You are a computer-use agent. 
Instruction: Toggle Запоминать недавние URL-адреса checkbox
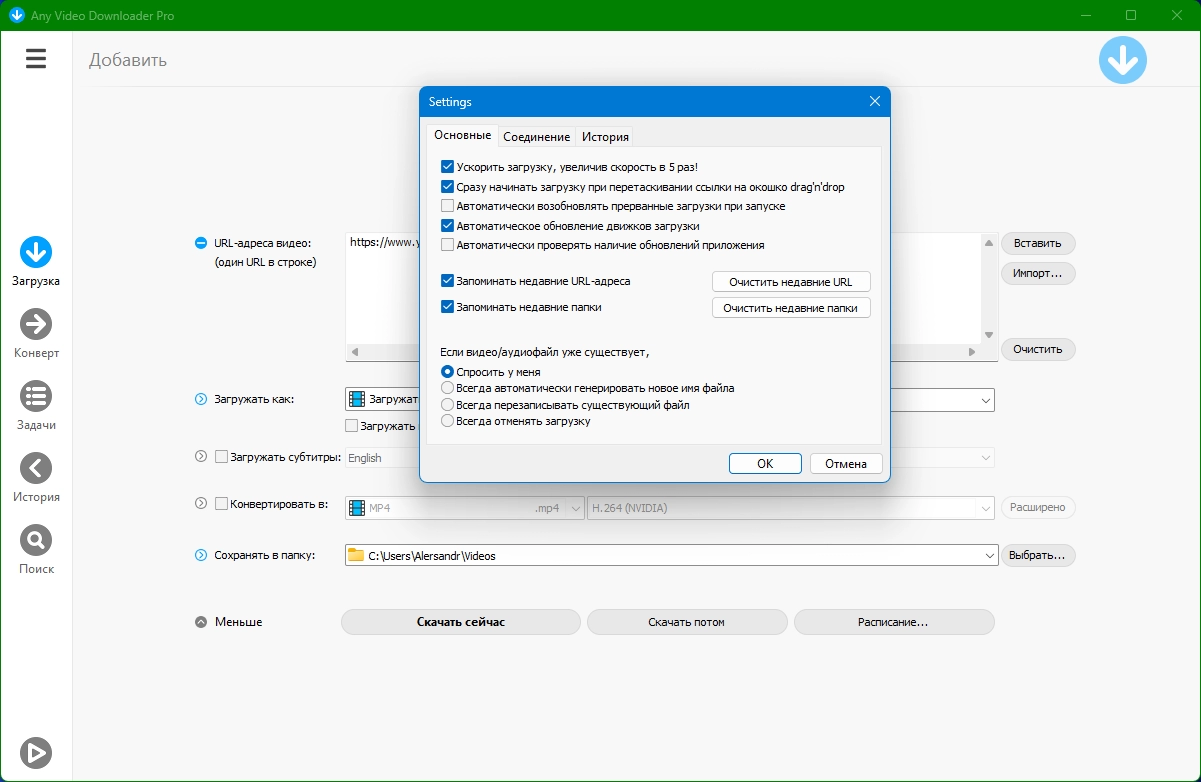tap(447, 281)
